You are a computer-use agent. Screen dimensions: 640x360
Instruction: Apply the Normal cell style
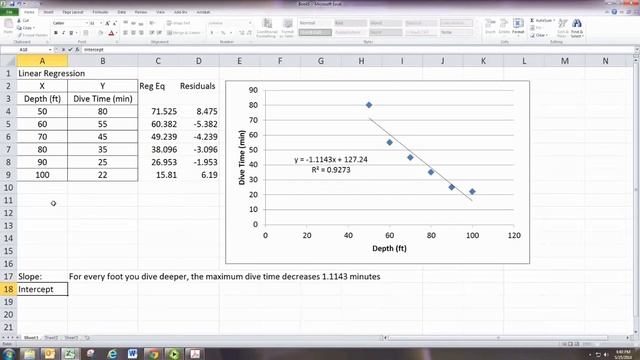(315, 23)
